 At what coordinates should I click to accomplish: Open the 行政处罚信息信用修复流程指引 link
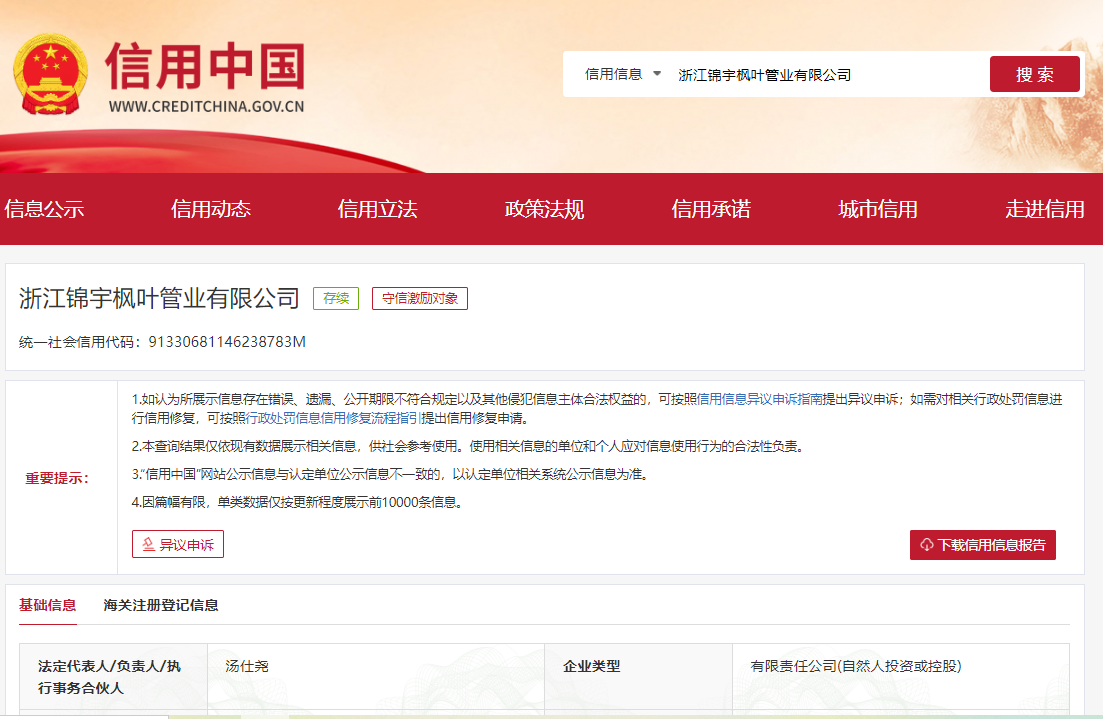(333, 418)
